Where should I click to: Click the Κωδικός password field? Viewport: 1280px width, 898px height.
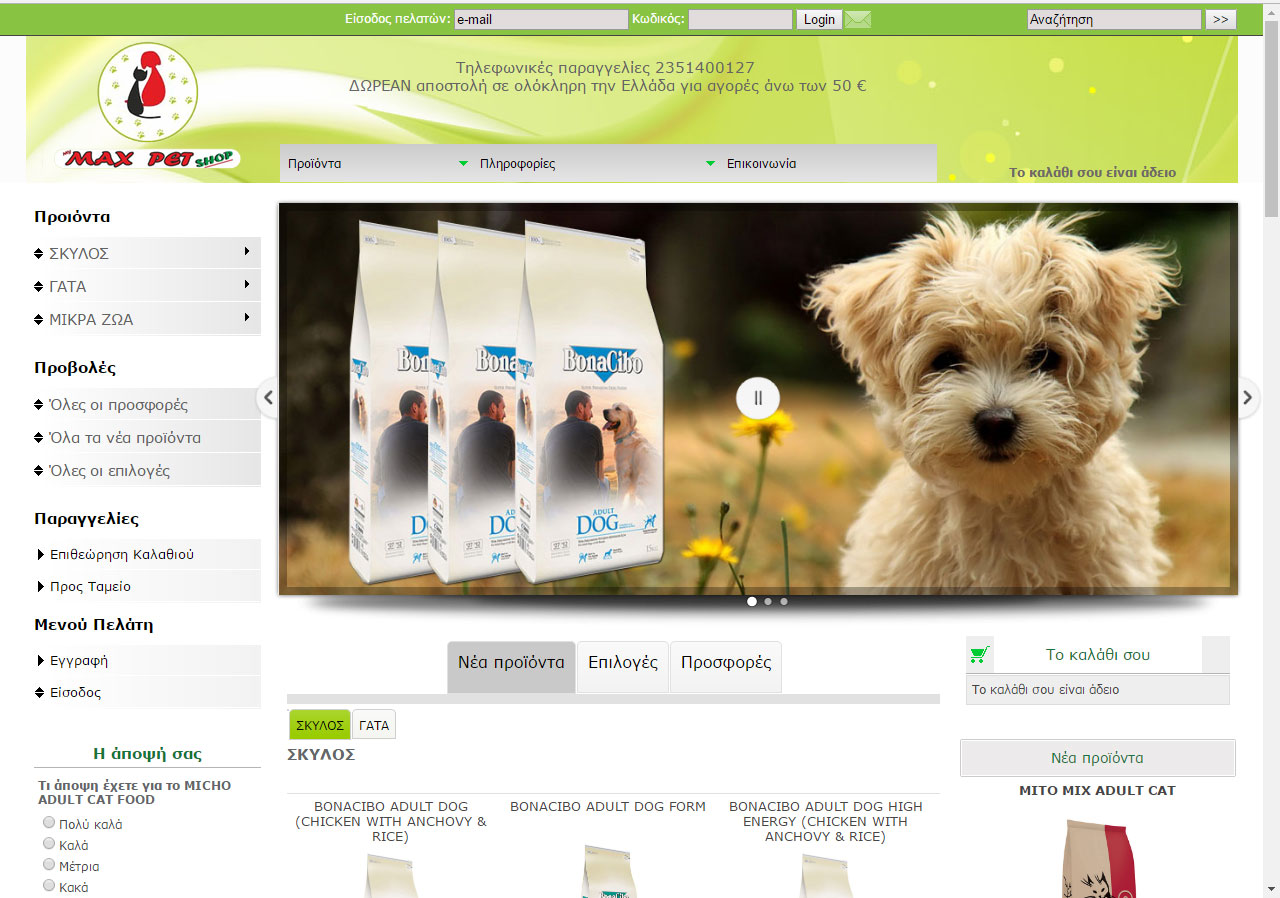[x=740, y=19]
